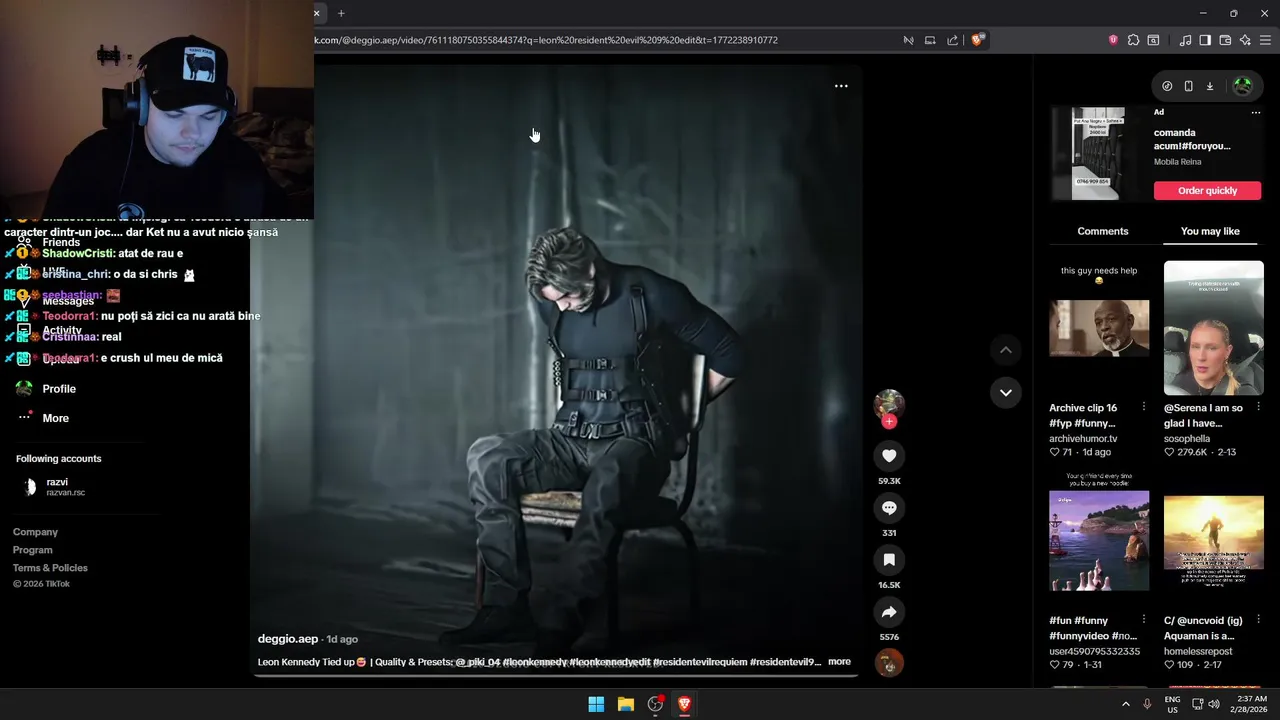Expand Terms & Policies footer section

click(x=50, y=568)
